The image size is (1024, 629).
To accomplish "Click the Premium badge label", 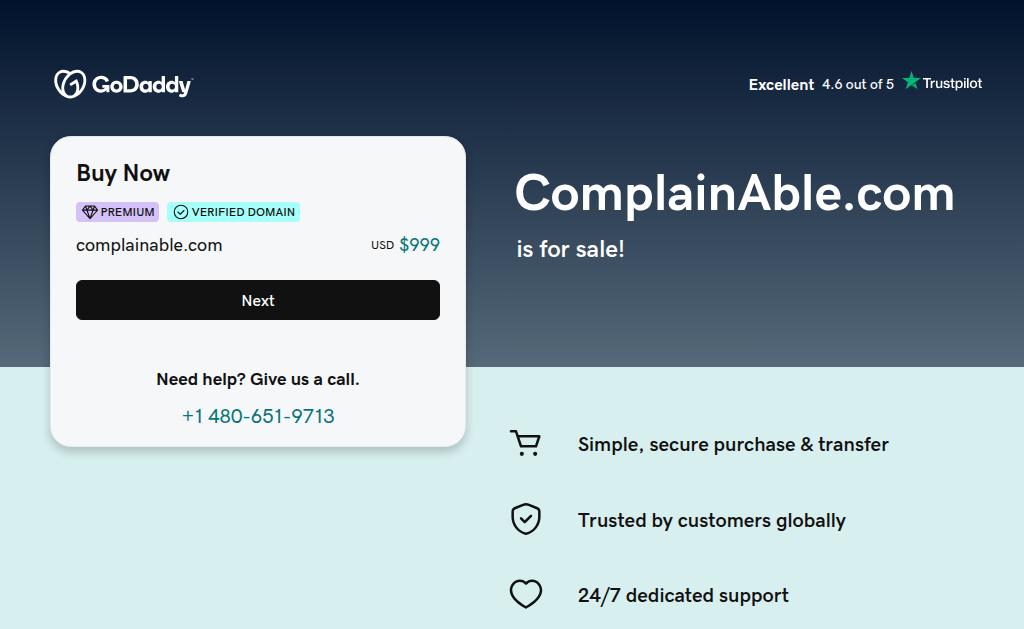I will (x=127, y=212).
